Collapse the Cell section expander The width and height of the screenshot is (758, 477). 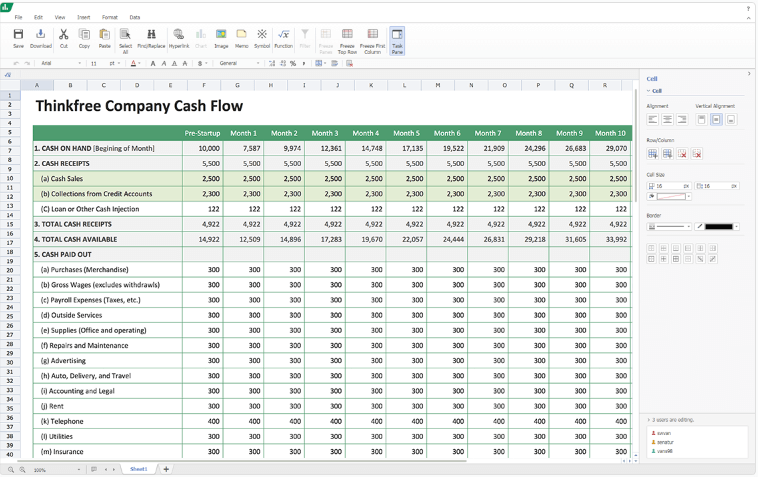(x=649, y=91)
